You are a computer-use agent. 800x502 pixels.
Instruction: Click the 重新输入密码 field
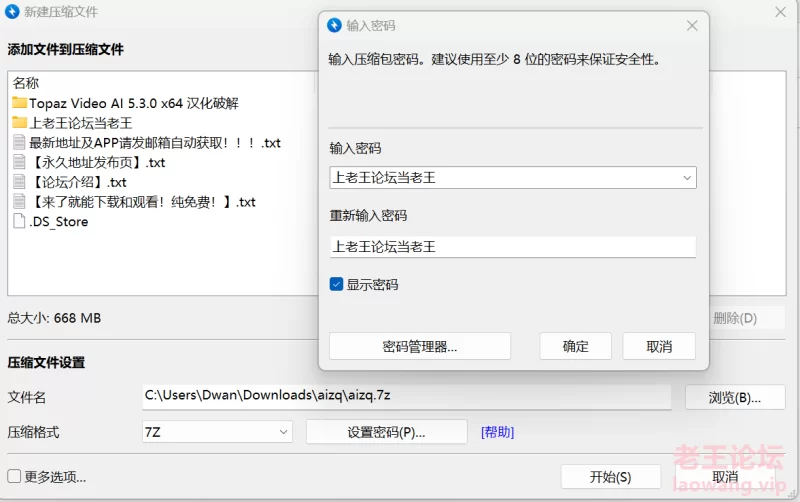click(513, 247)
